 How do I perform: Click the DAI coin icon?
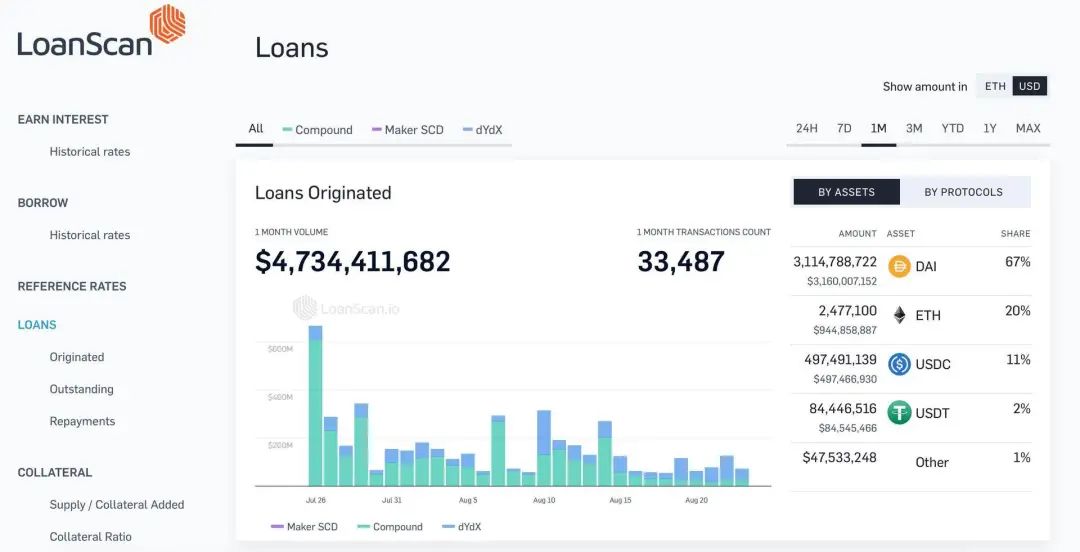click(x=899, y=267)
